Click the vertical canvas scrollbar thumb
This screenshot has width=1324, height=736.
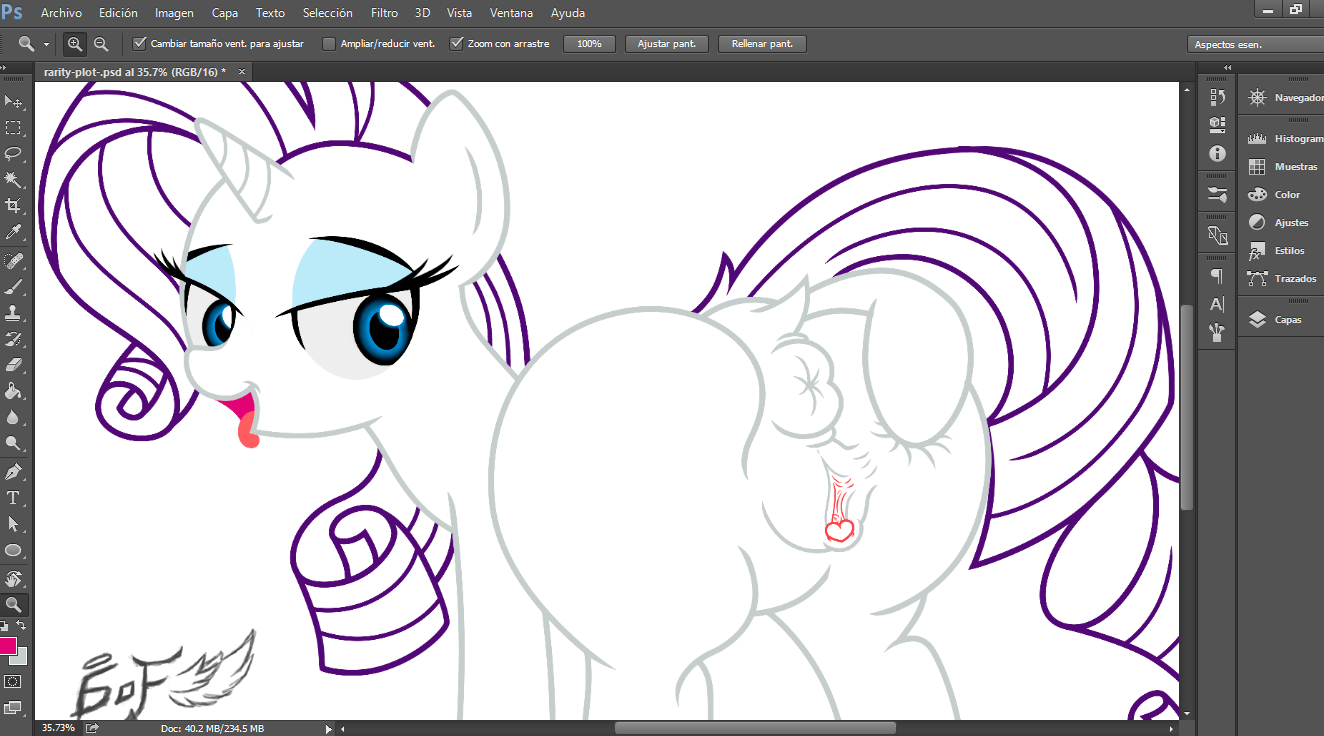pyautogui.click(x=1187, y=408)
